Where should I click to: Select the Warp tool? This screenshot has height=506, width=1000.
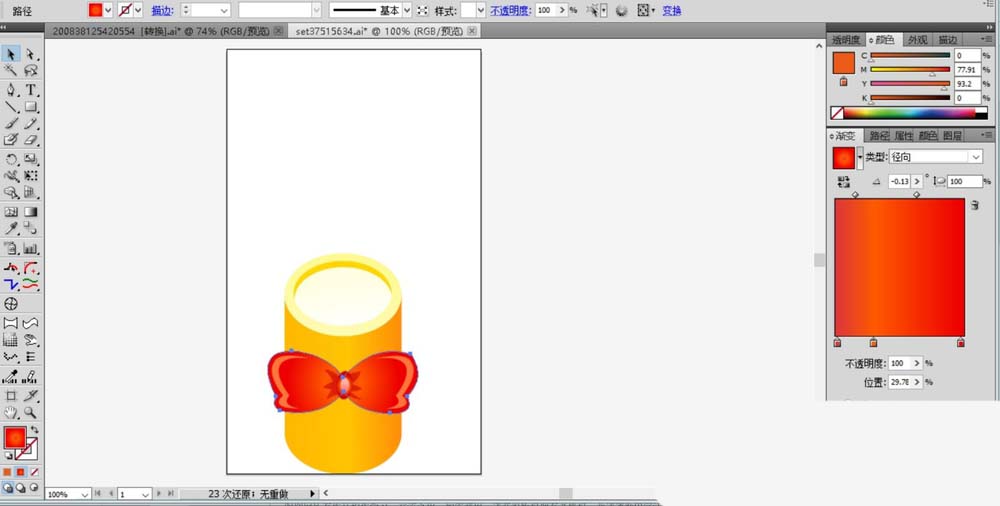[x=11, y=175]
